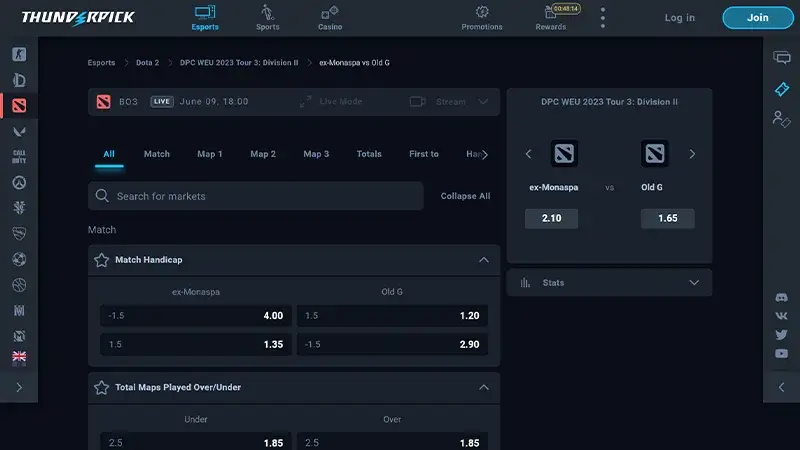Go to previous match arrow
The image size is (800, 450).
528,154
